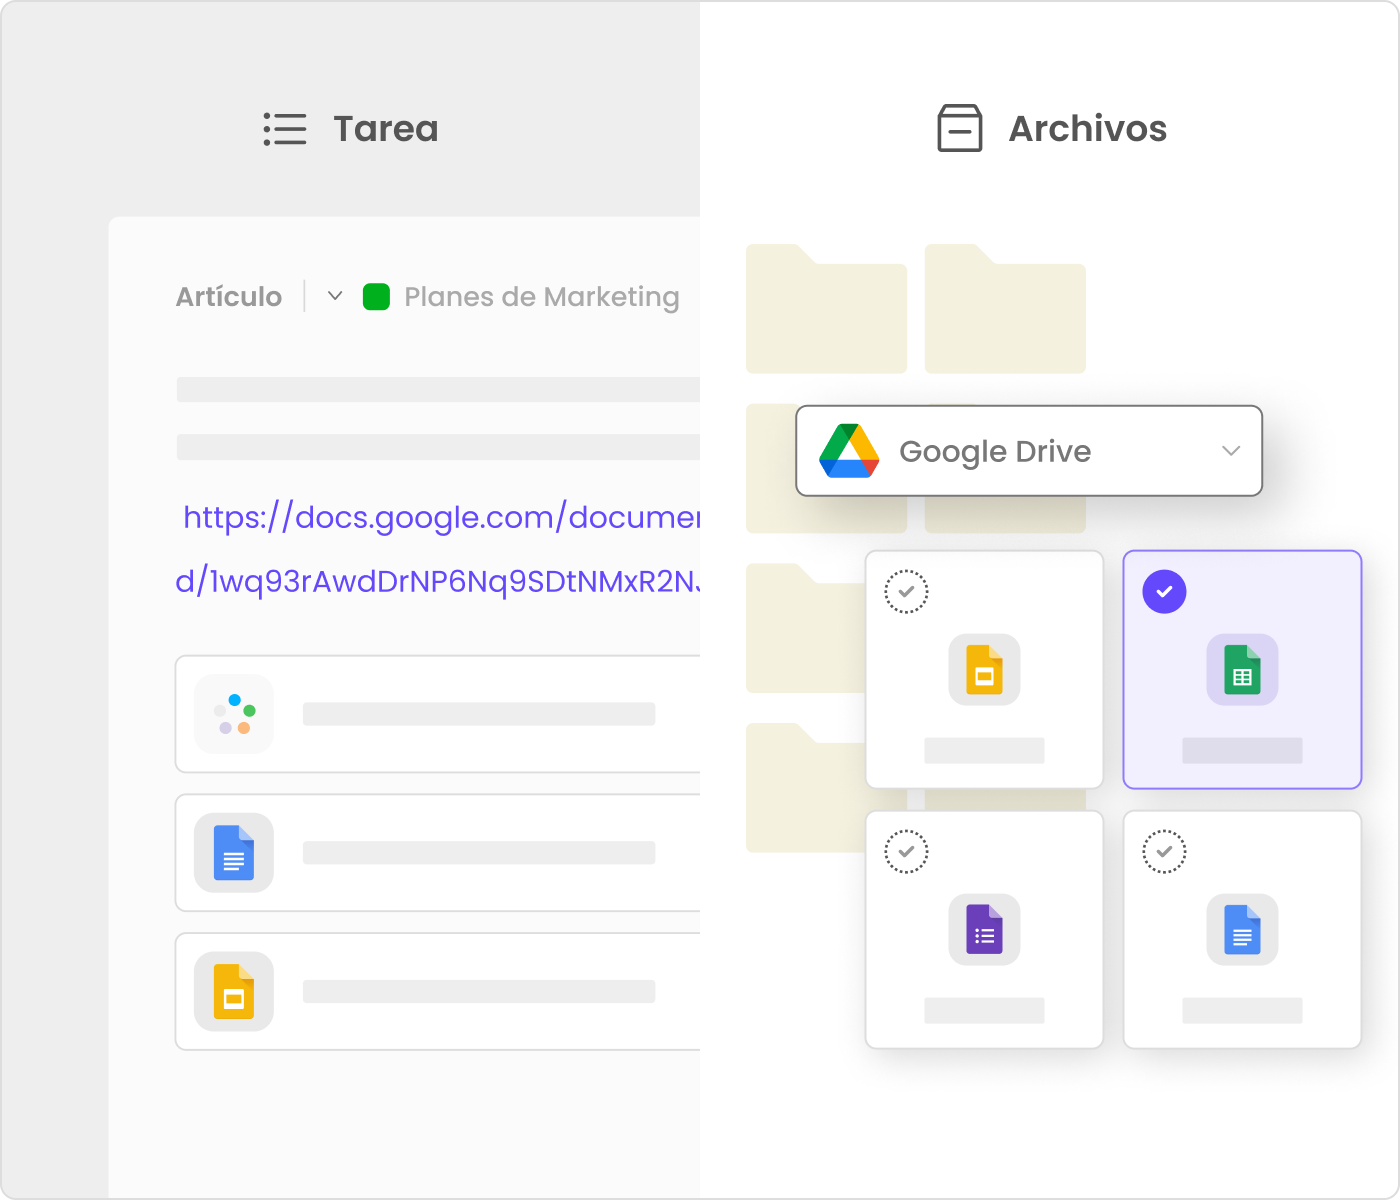Click the yellow Google Slides file card icon
This screenshot has height=1200, width=1400.
tap(984, 670)
